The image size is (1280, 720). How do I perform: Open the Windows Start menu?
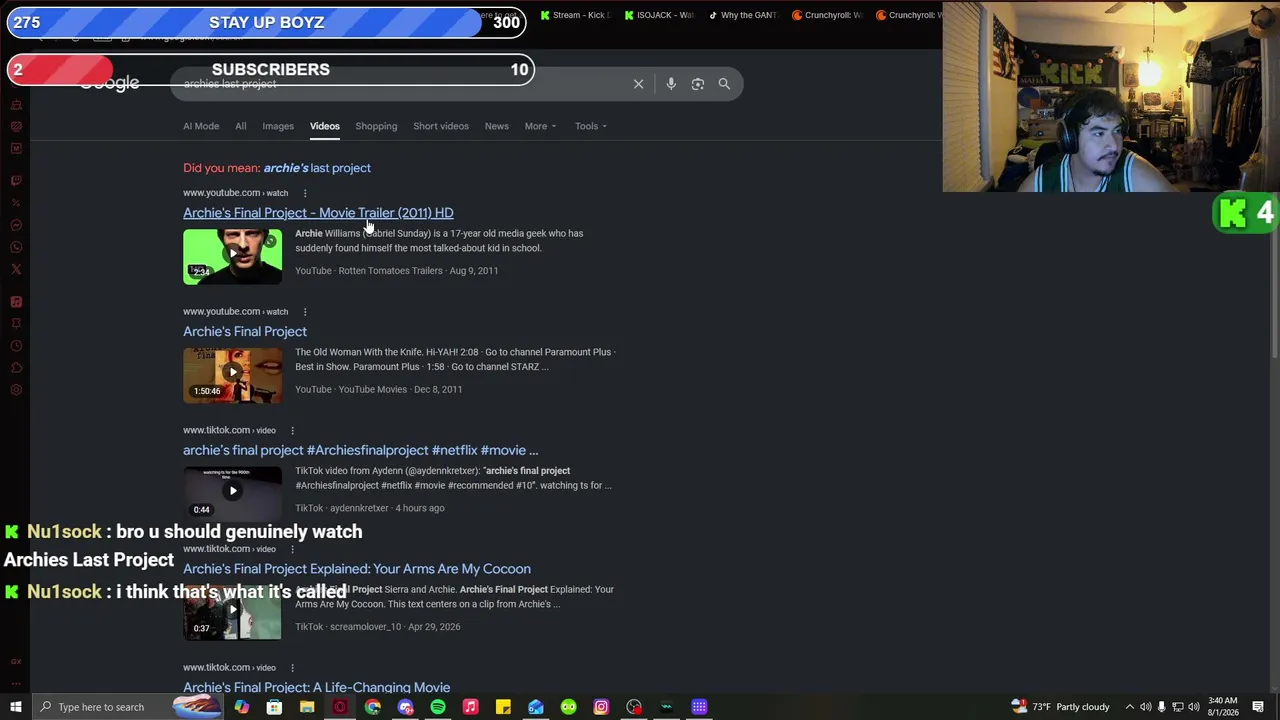(x=16, y=707)
